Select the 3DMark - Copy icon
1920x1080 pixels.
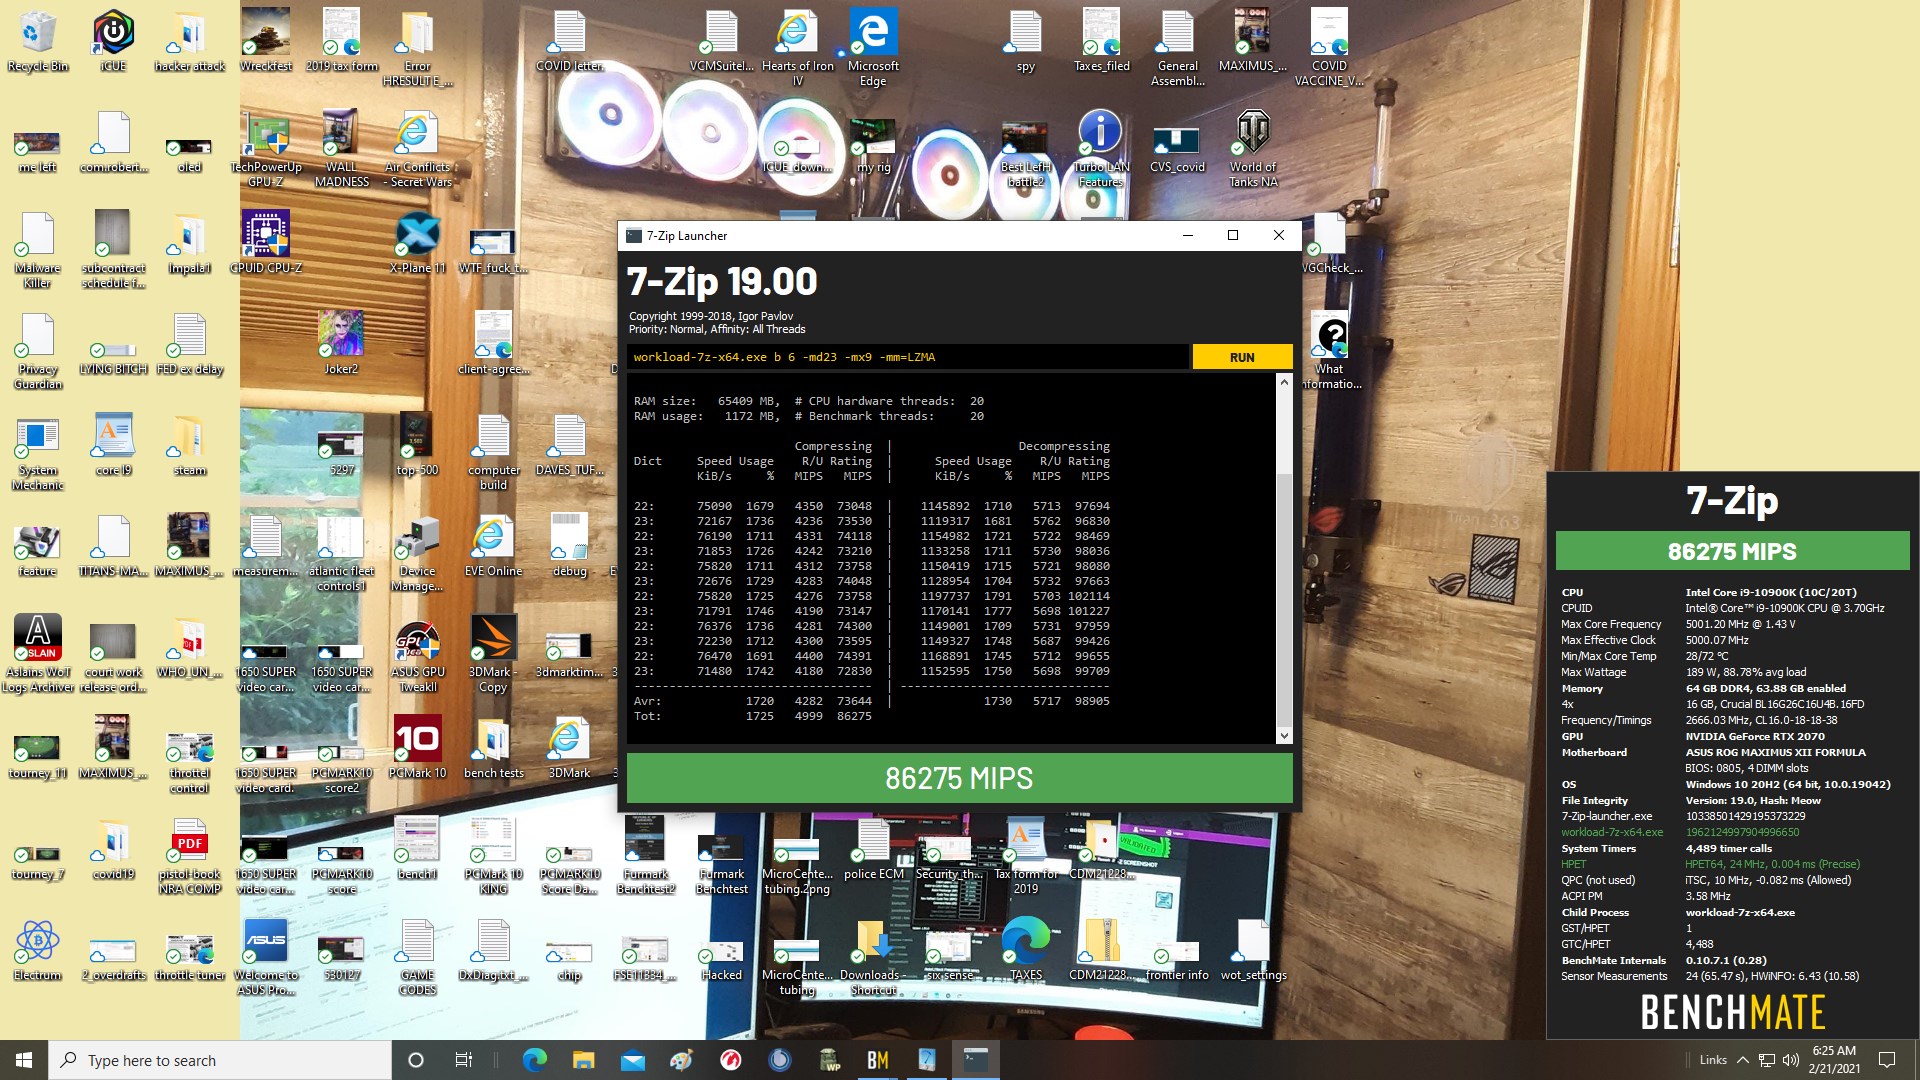pyautogui.click(x=493, y=654)
